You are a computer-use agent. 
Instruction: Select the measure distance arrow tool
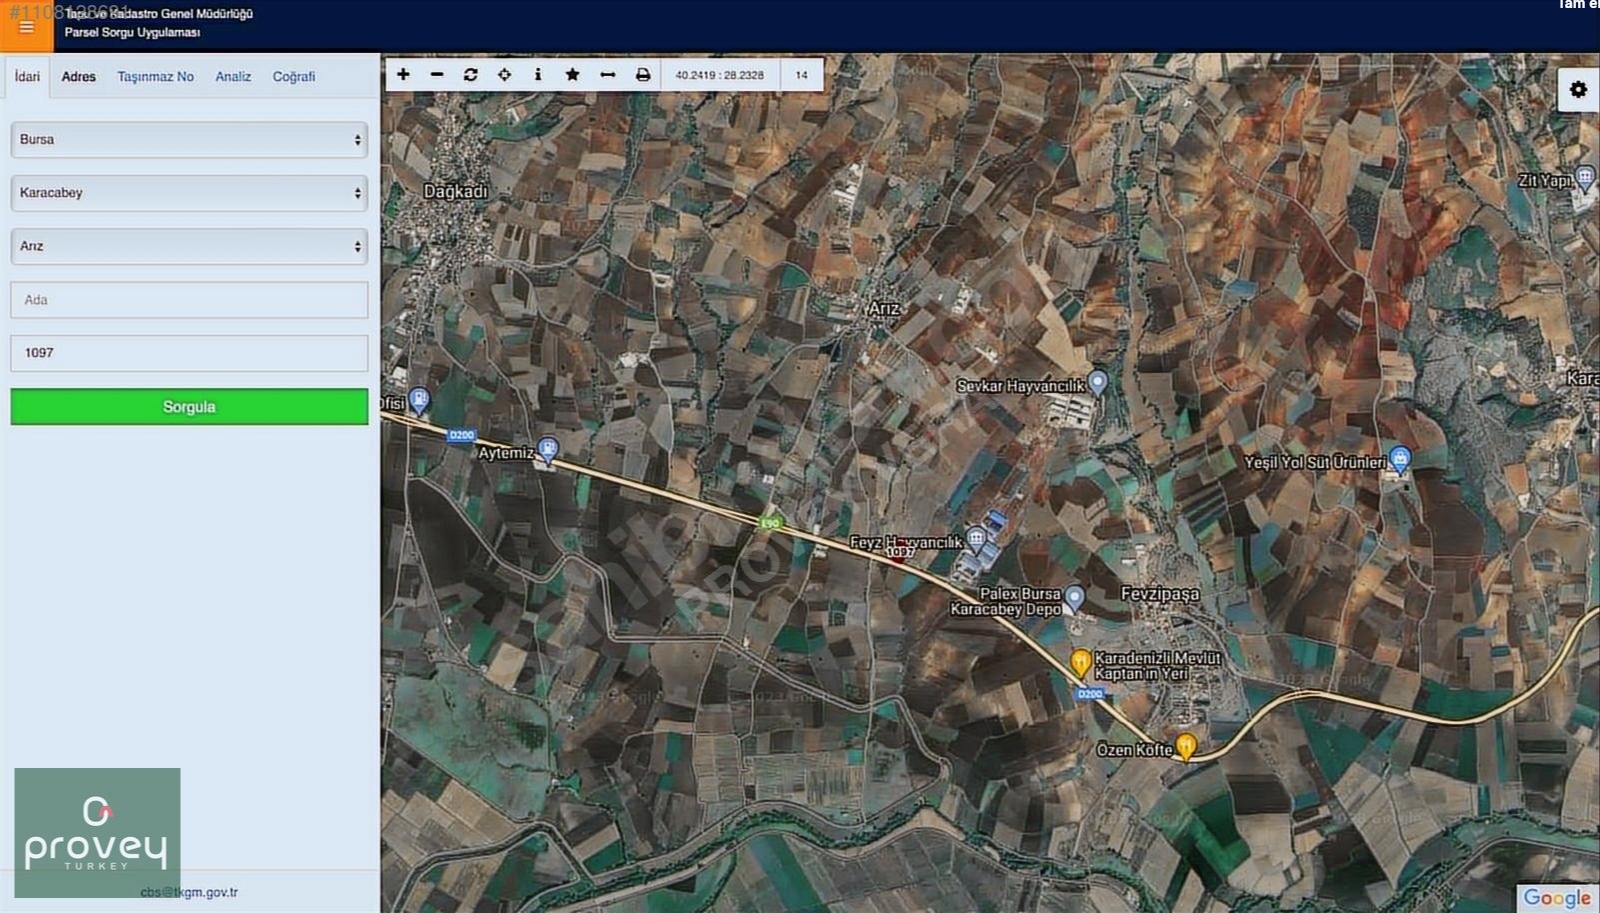pos(607,74)
